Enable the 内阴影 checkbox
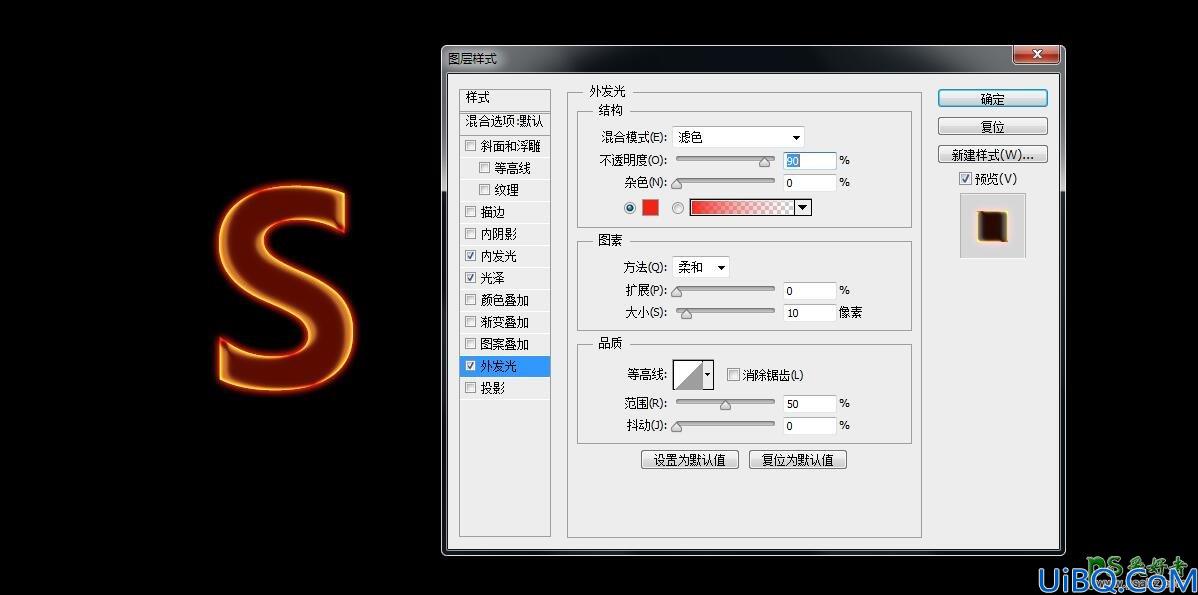 (x=470, y=234)
